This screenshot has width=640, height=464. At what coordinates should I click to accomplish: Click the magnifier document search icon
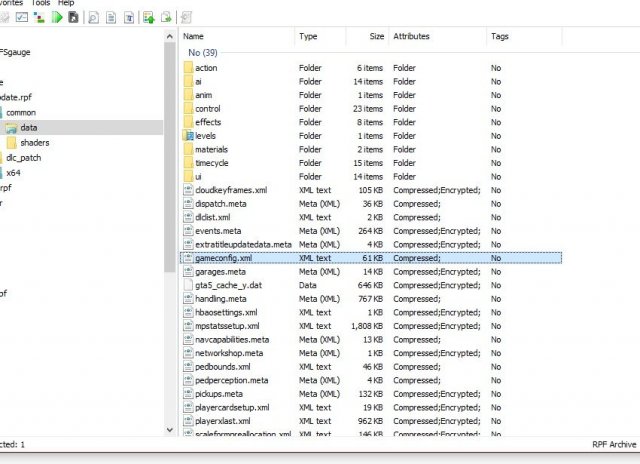click(x=93, y=18)
